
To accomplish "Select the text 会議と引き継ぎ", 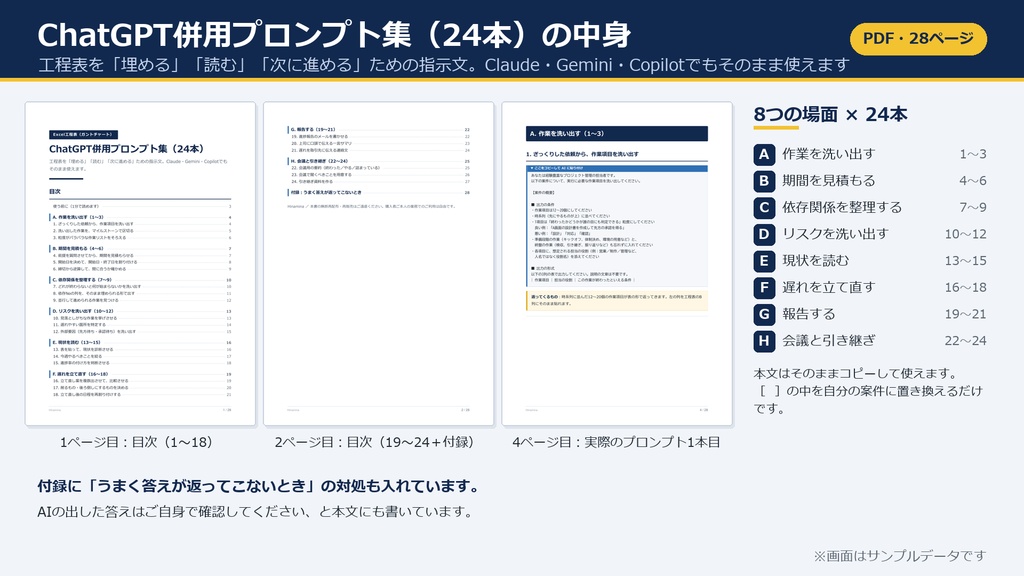I will click(x=829, y=340).
